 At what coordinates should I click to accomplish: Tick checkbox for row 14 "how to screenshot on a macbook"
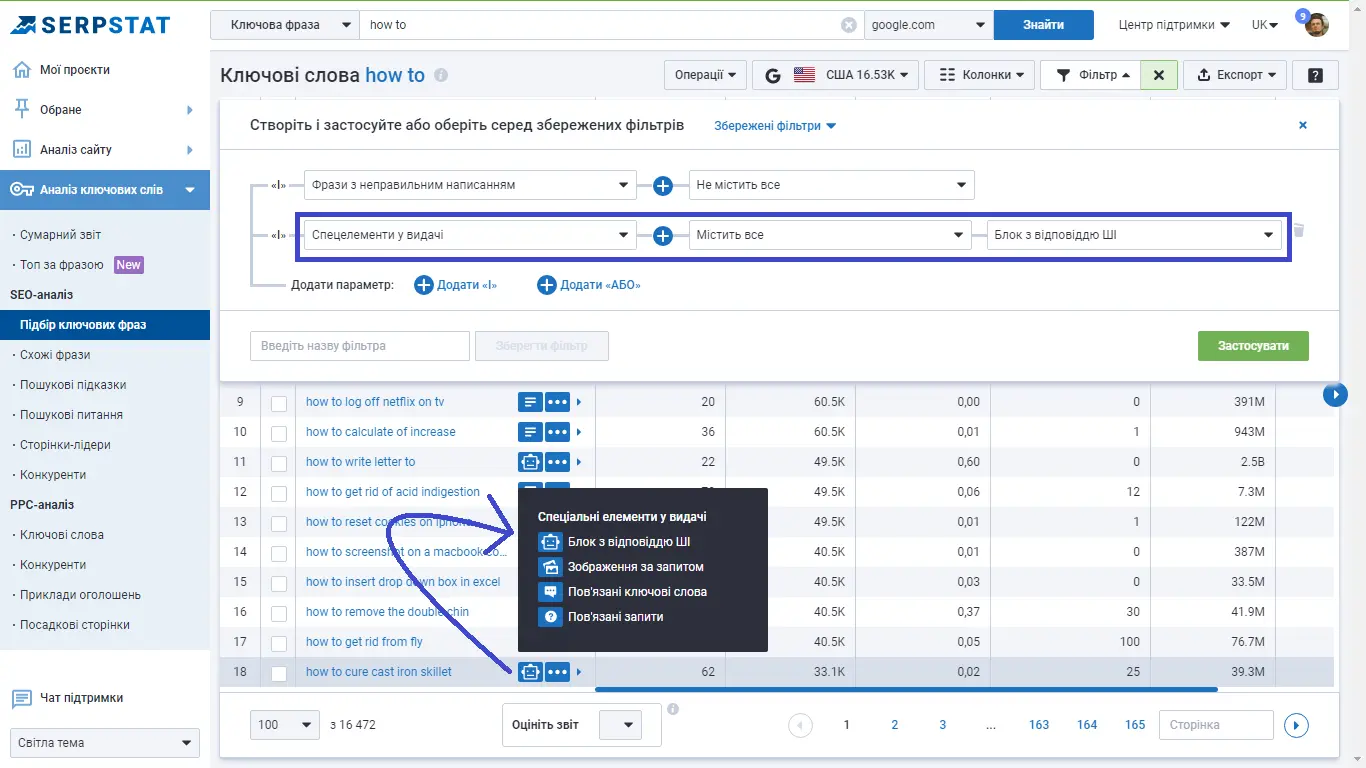[x=279, y=553]
